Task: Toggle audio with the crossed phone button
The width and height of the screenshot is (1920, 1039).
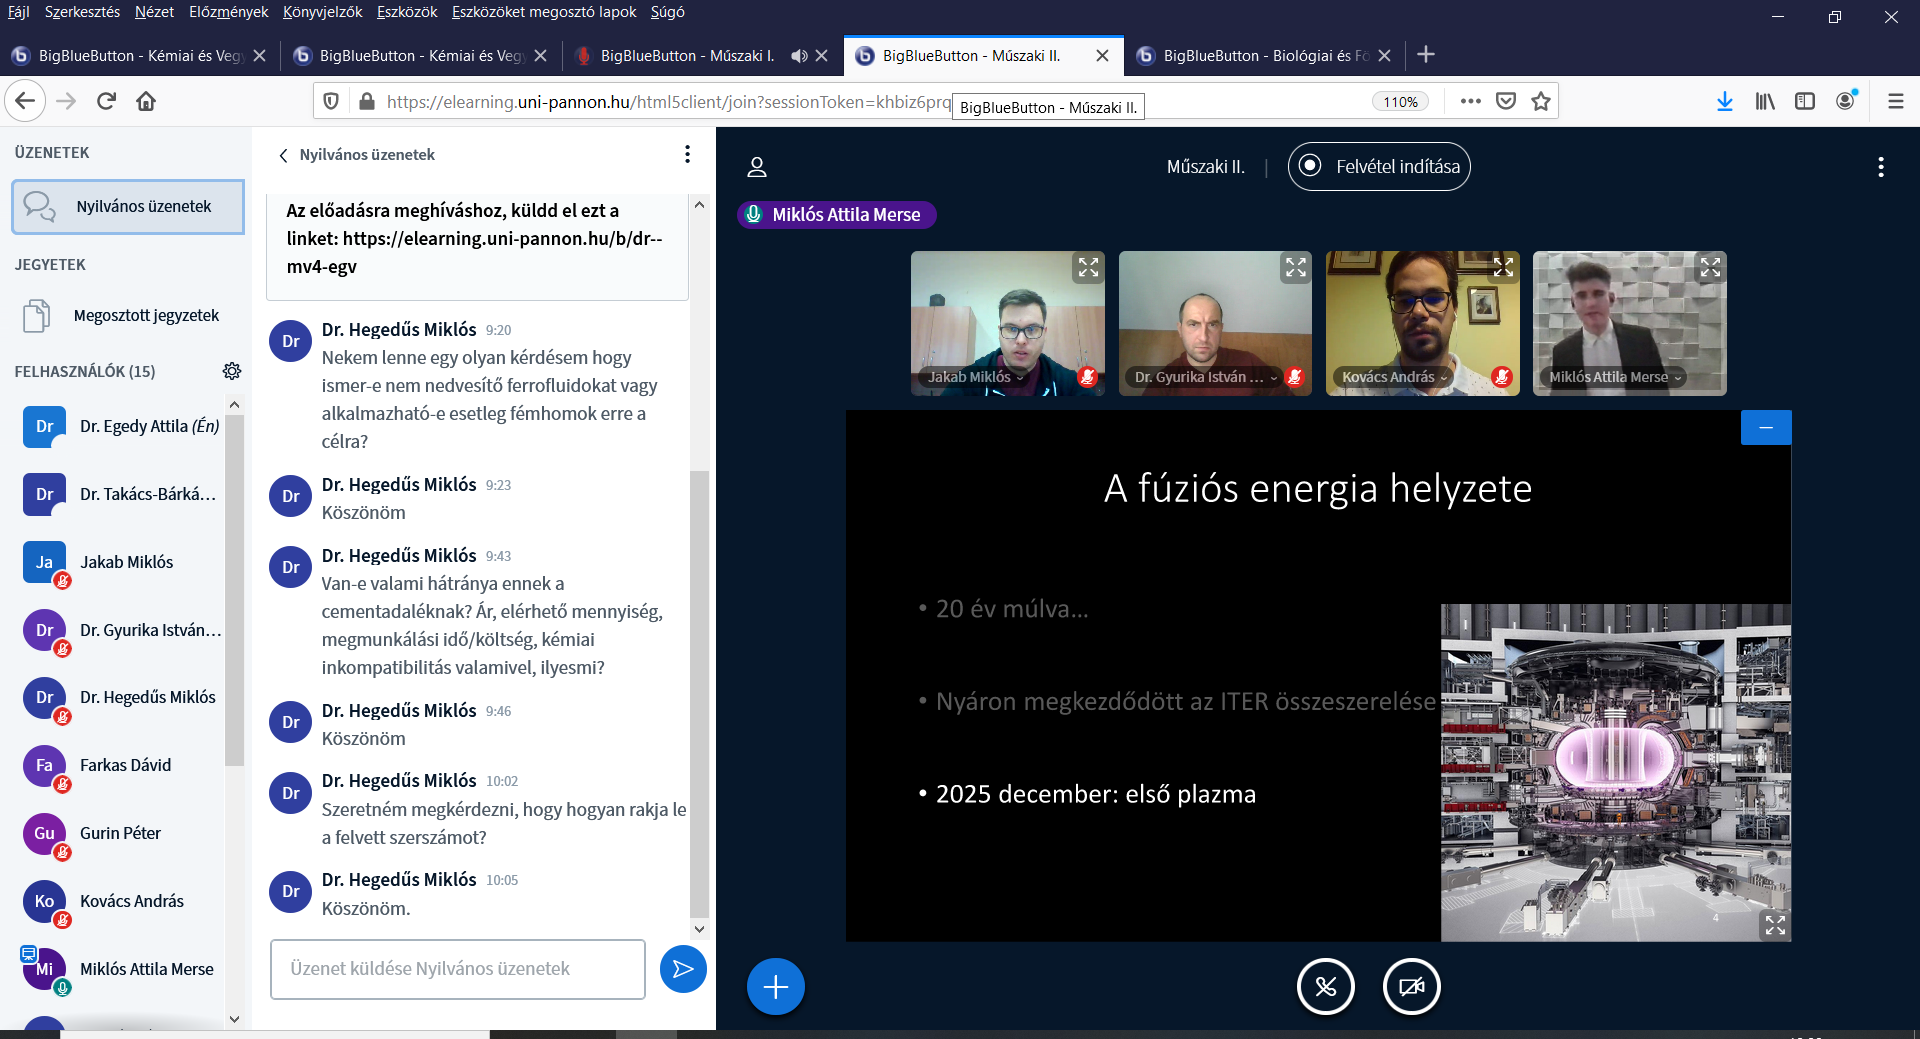Action: pyautogui.click(x=1325, y=987)
